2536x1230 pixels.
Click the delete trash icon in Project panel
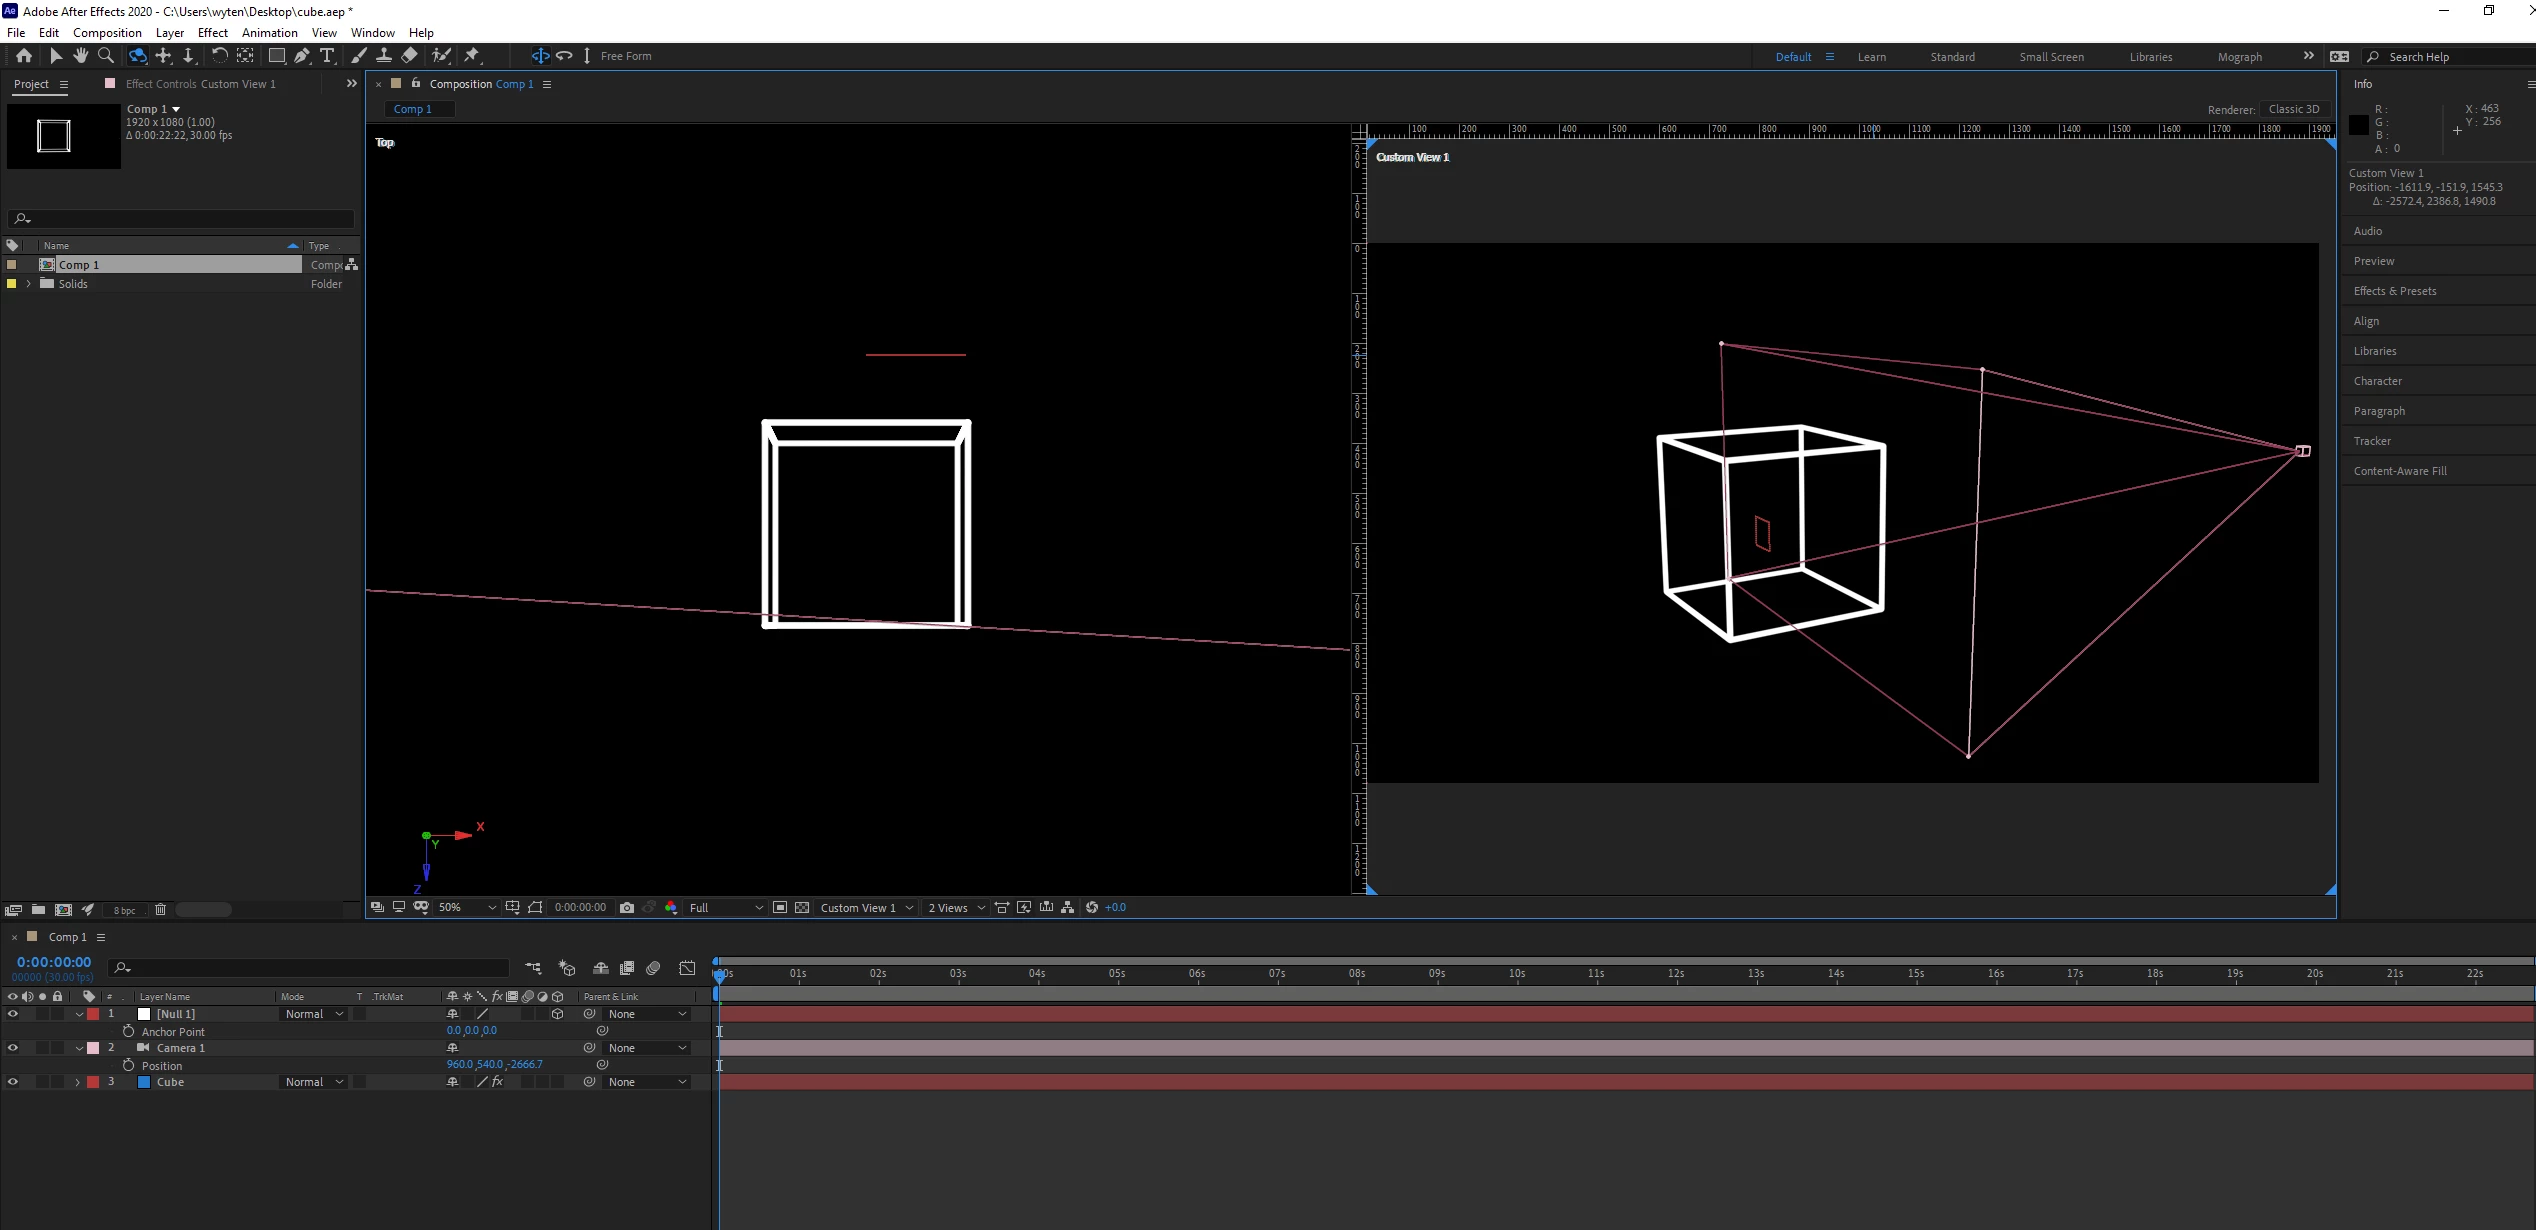pyautogui.click(x=160, y=910)
